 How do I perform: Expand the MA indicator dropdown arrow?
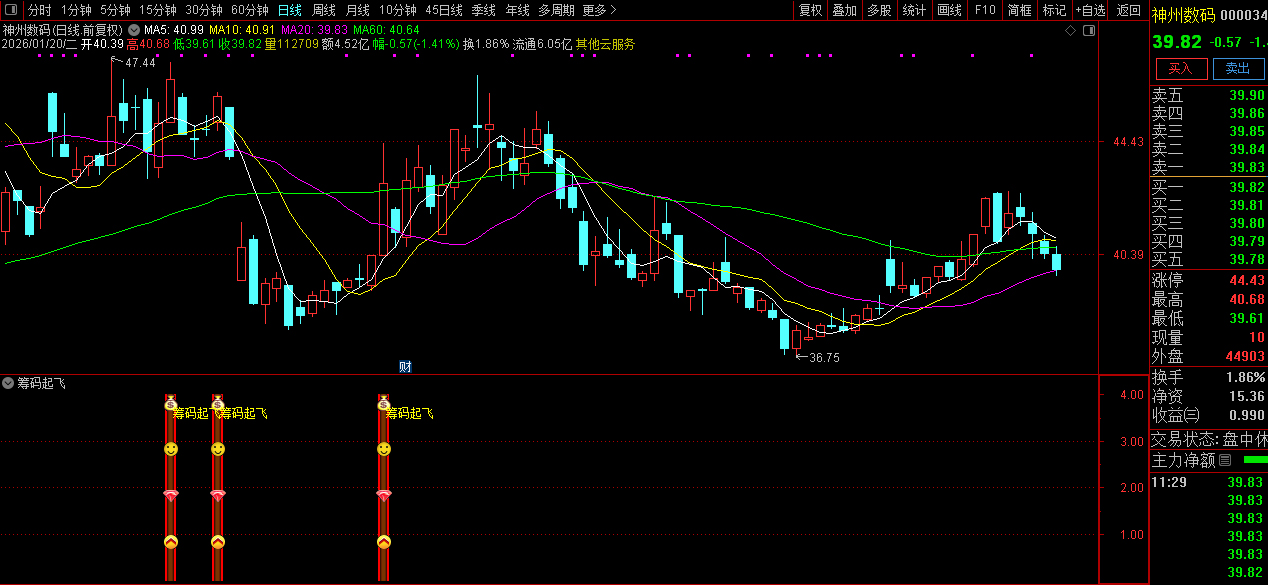pos(133,30)
